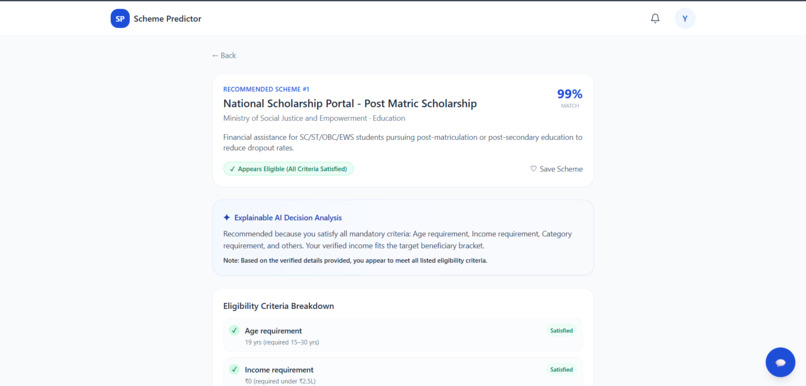The height and width of the screenshot is (386, 806).
Task: Click the Scheme Predictor brand name
Action: 168,19
